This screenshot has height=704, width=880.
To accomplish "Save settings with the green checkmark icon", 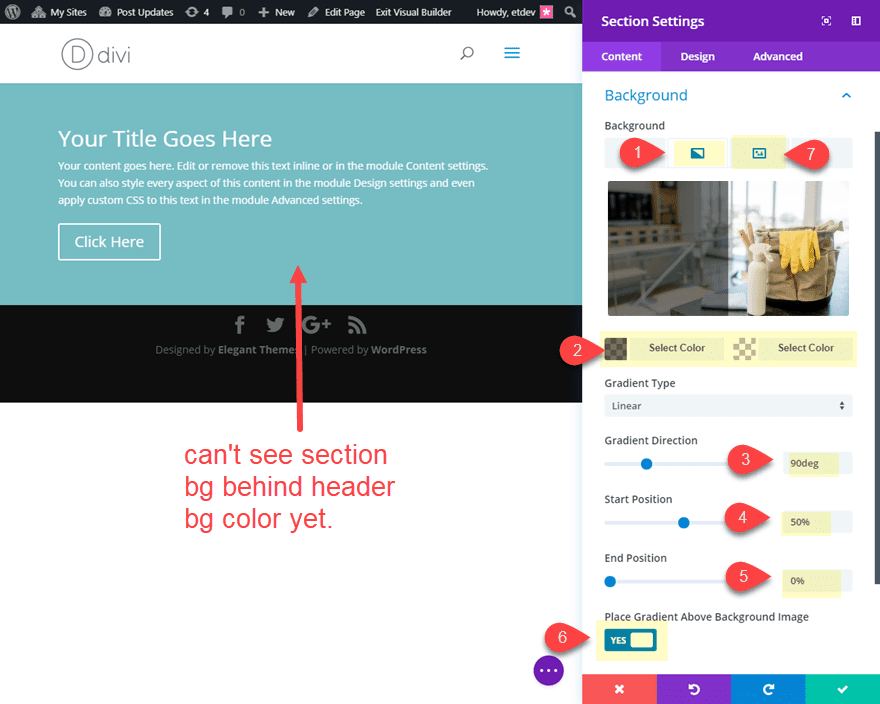I will click(x=843, y=689).
